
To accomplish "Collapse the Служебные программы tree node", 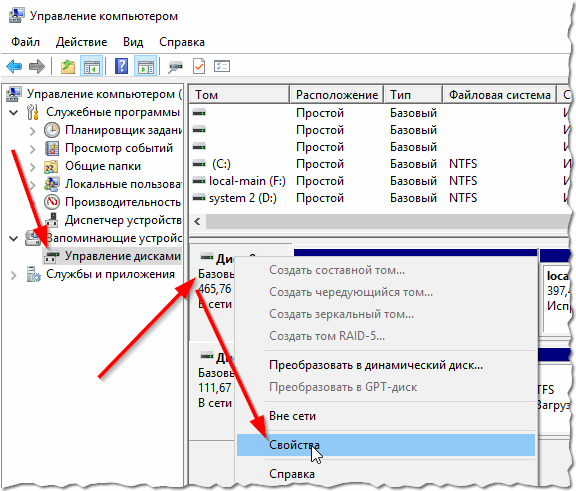I will (x=14, y=112).
